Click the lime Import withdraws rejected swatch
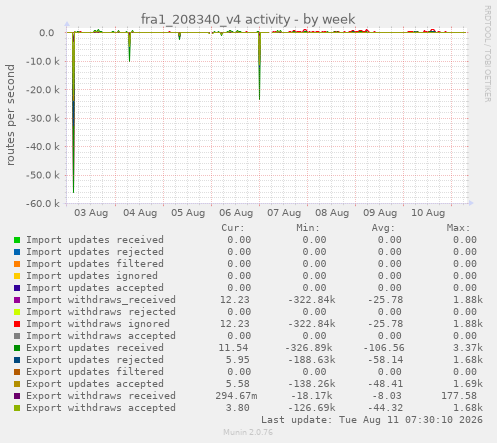This screenshot has height=443, width=497. (x=17, y=312)
